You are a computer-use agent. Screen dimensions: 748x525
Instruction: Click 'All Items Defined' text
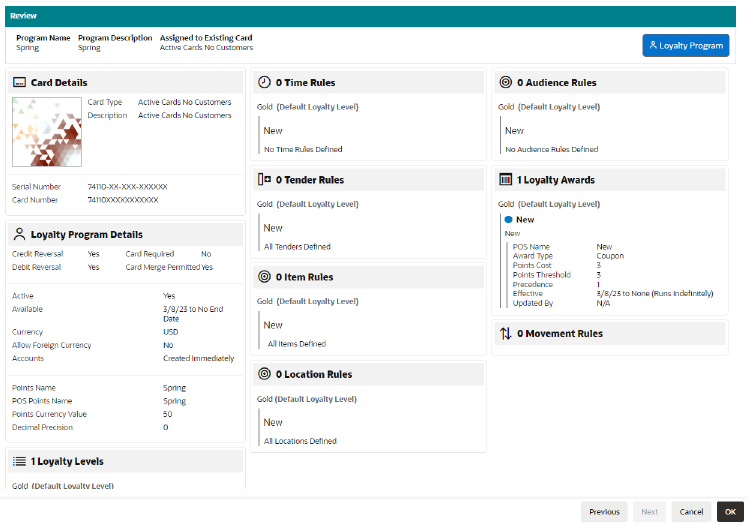tap(297, 344)
